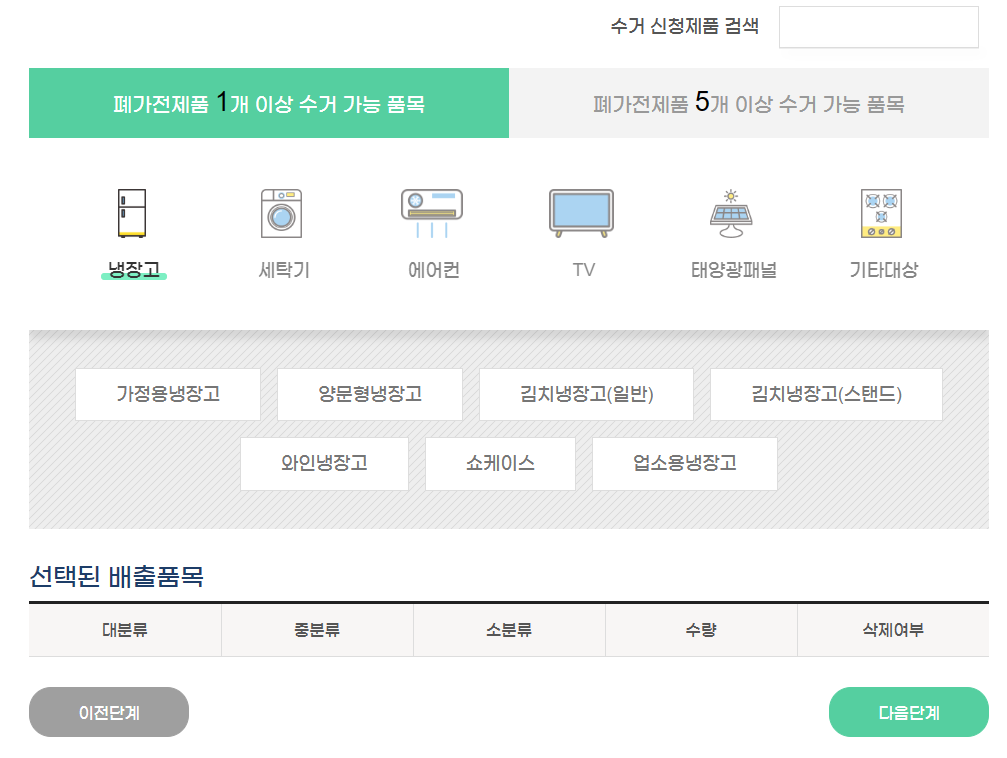Select 김치냉장고(일반) option

pos(586,394)
